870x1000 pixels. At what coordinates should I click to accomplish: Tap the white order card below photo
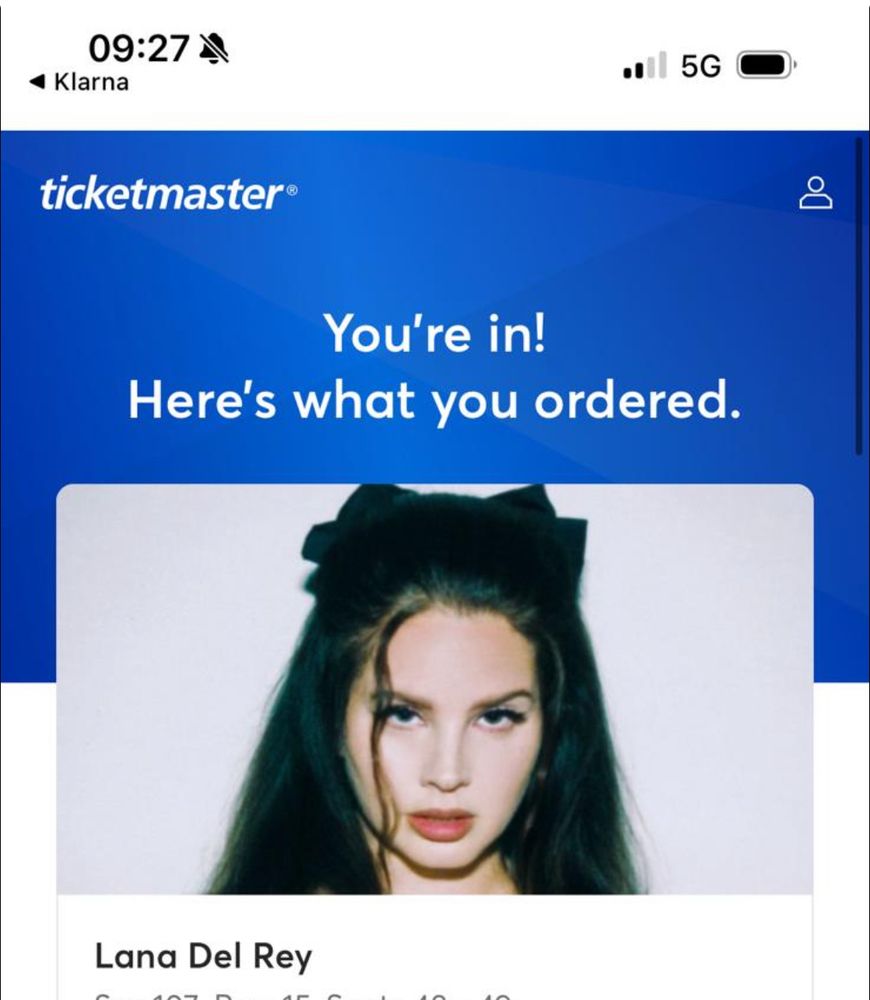[x=435, y=947]
